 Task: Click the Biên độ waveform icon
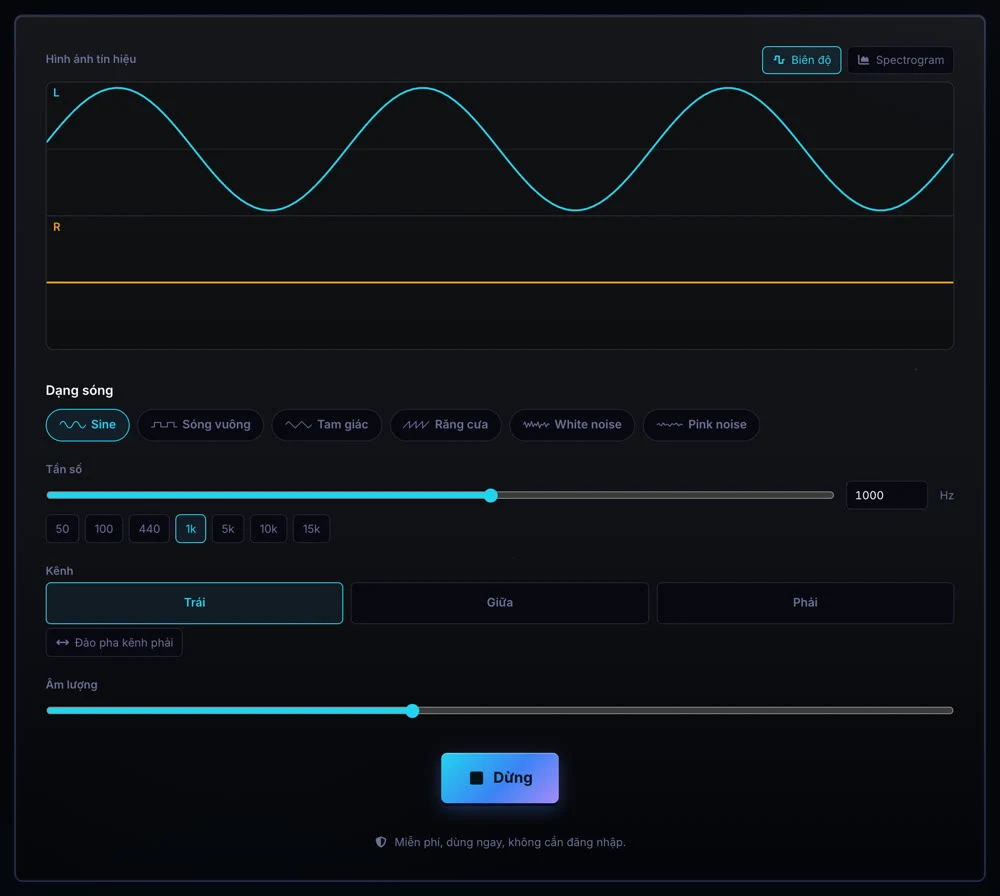click(779, 60)
